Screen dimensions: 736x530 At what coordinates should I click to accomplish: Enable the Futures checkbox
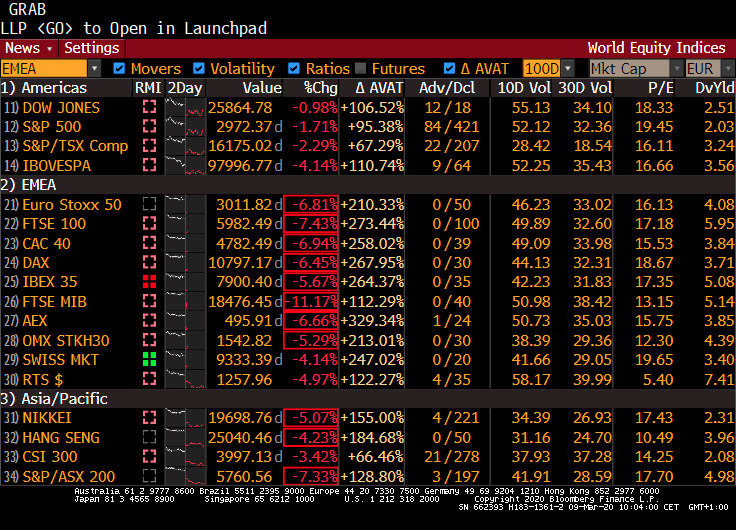[x=360, y=69]
